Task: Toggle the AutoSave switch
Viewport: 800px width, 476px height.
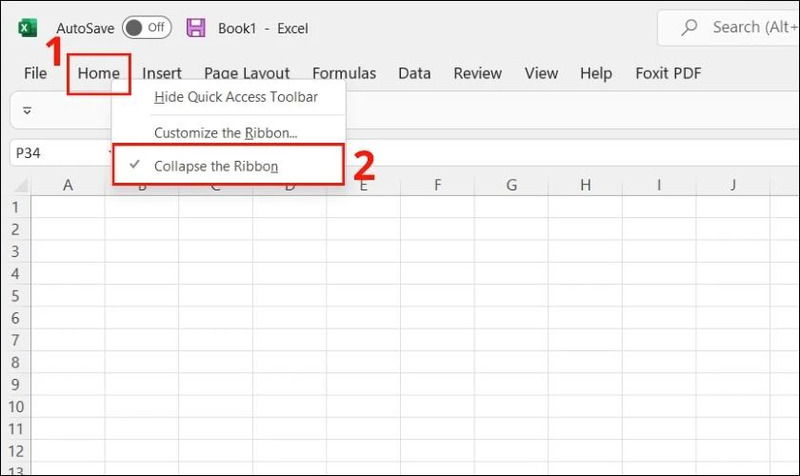Action: click(x=147, y=28)
